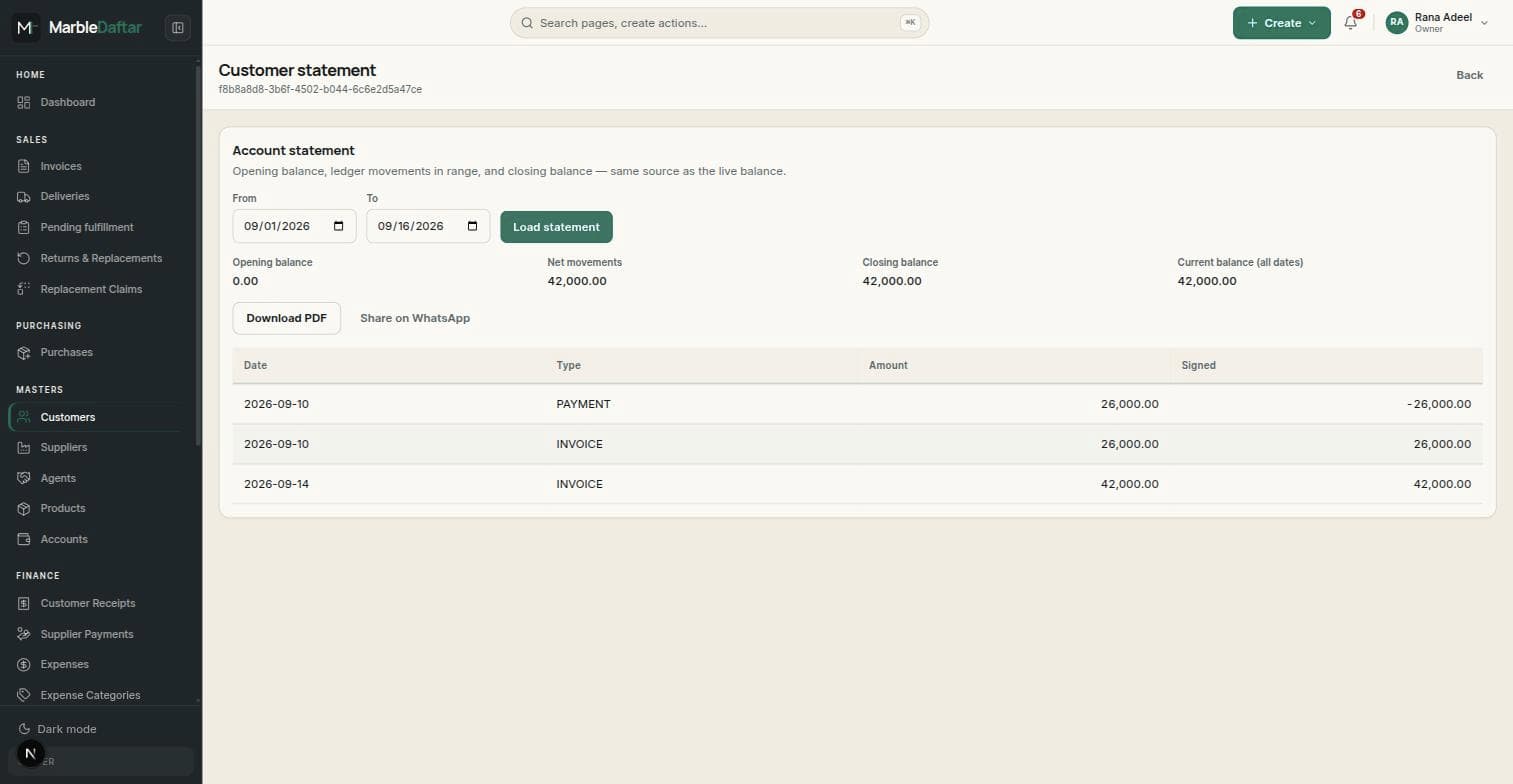Click the customer ID f8b8a8d8 text
Viewport: 1513px width, 784px height.
coord(320,89)
